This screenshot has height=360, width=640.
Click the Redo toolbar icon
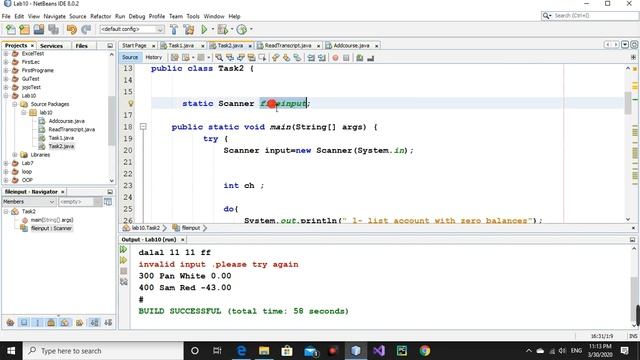[x=86, y=29]
